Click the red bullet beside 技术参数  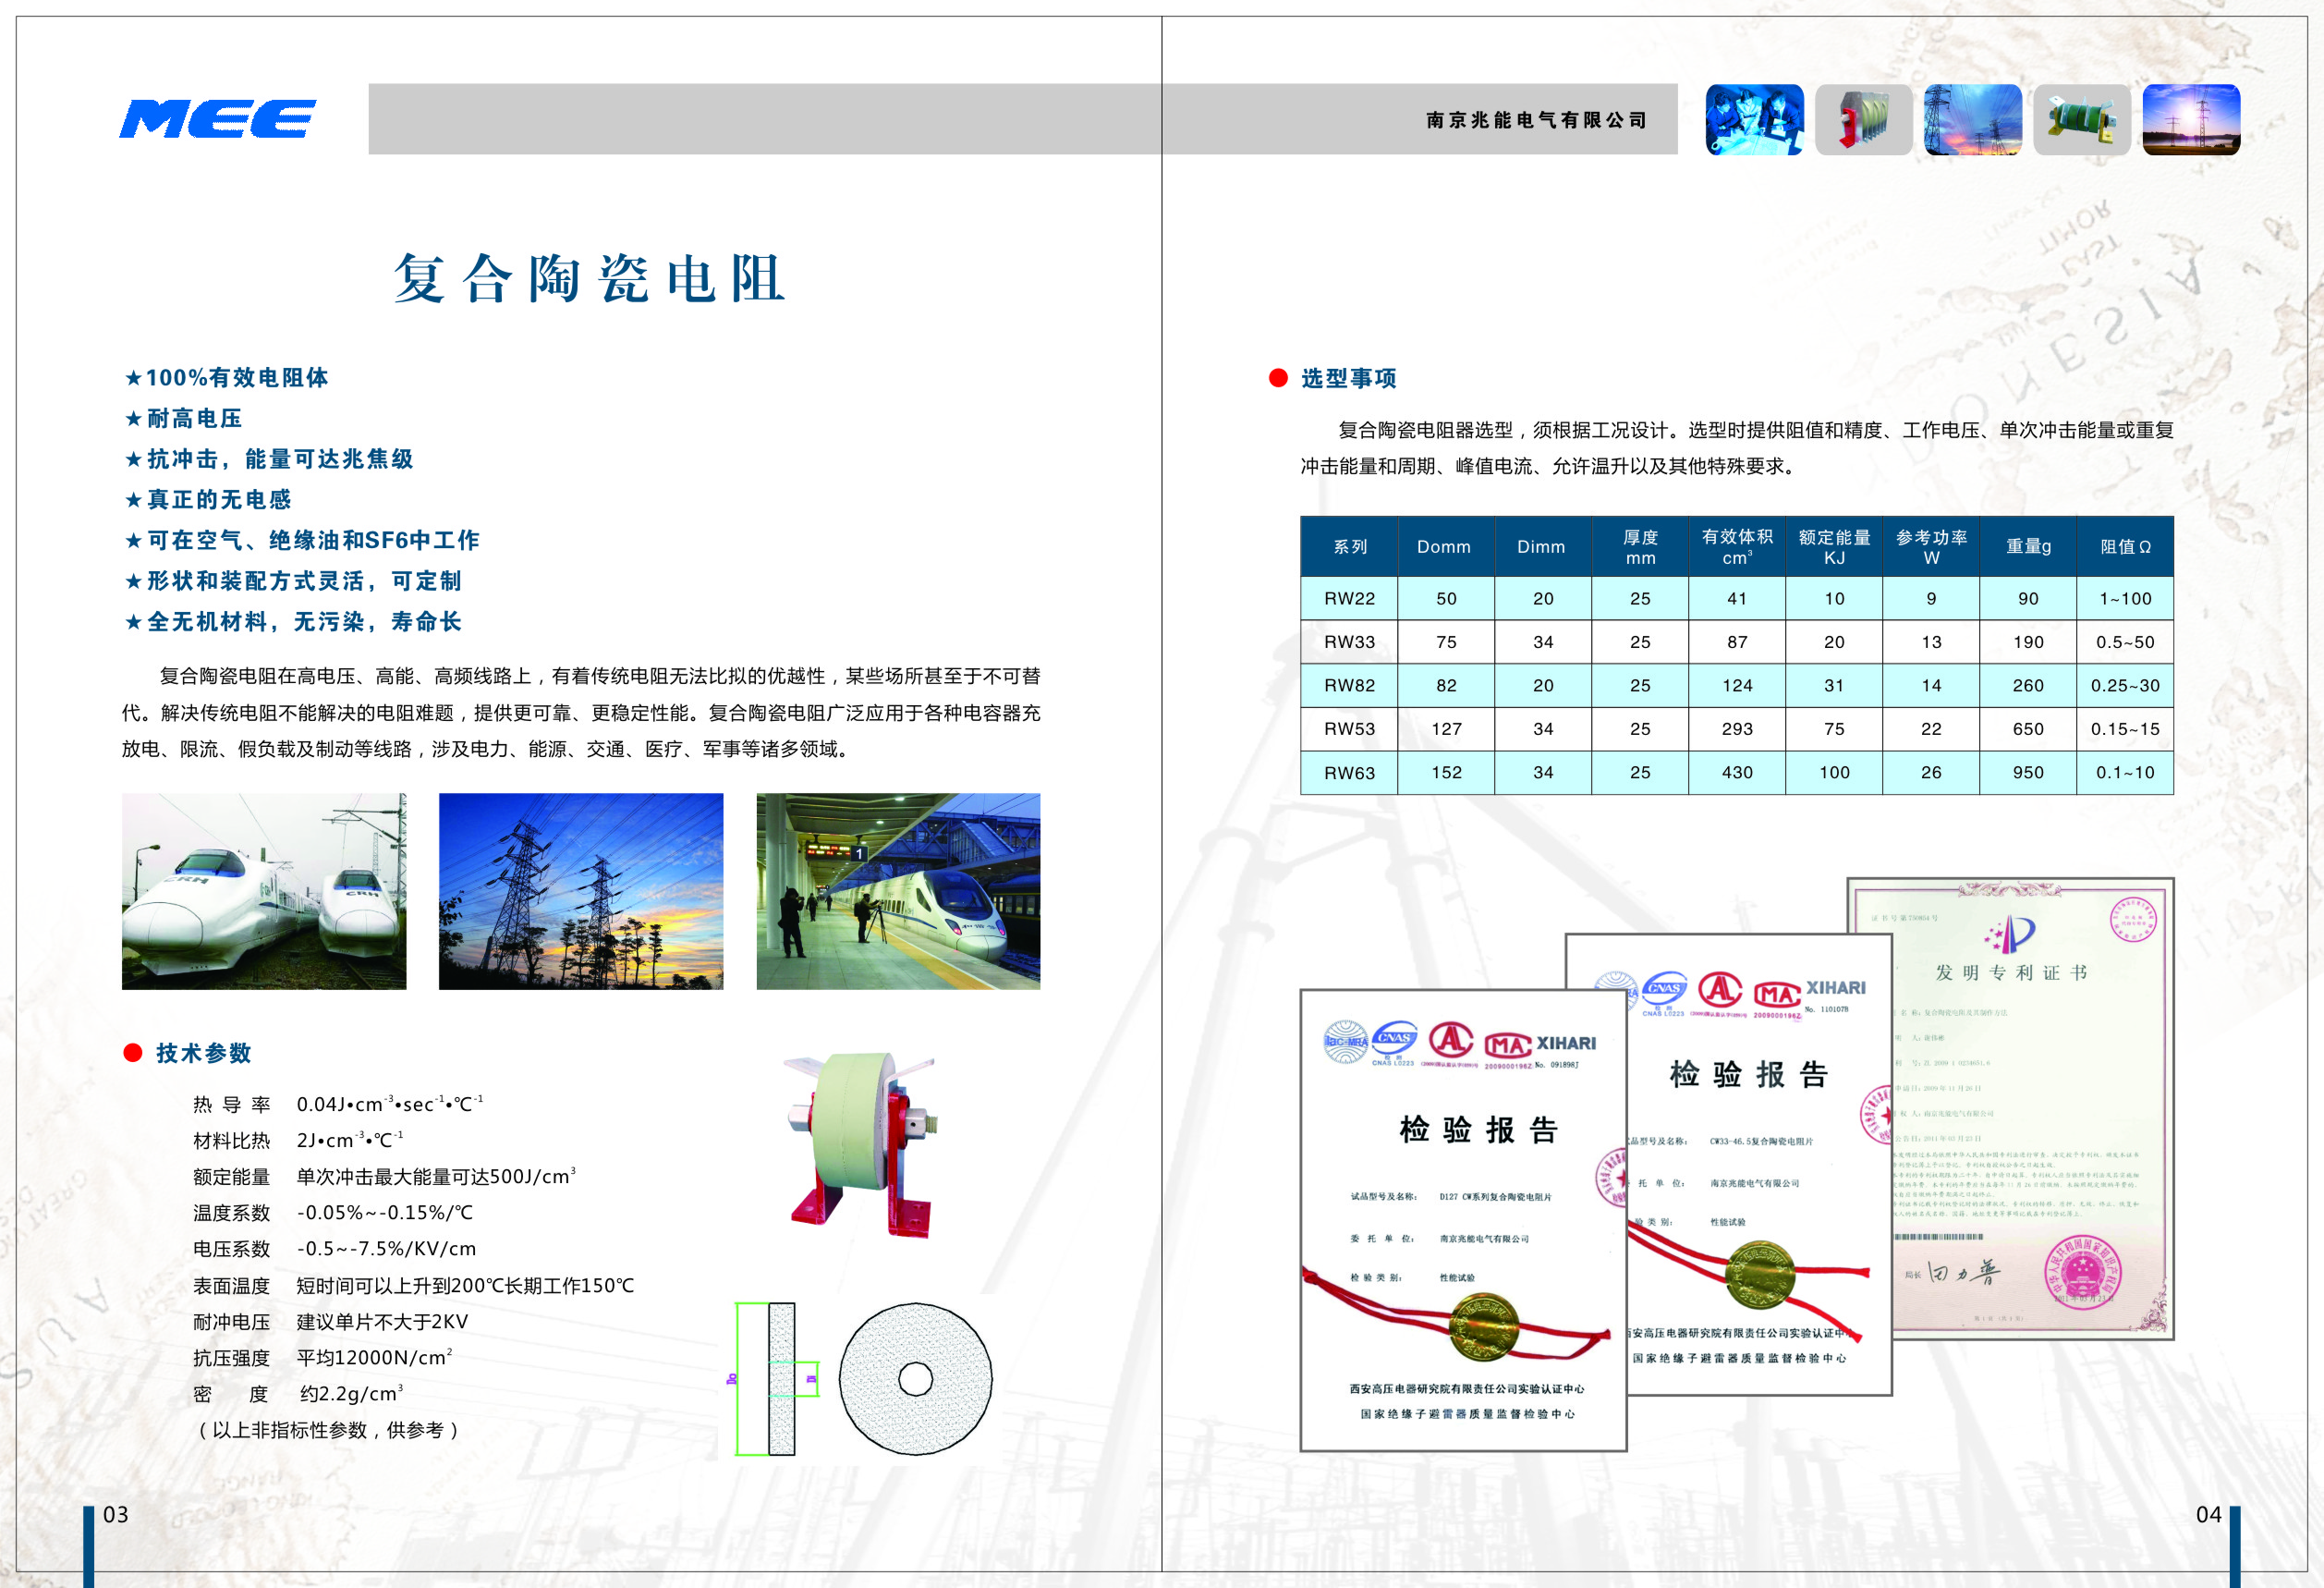tap(132, 1052)
